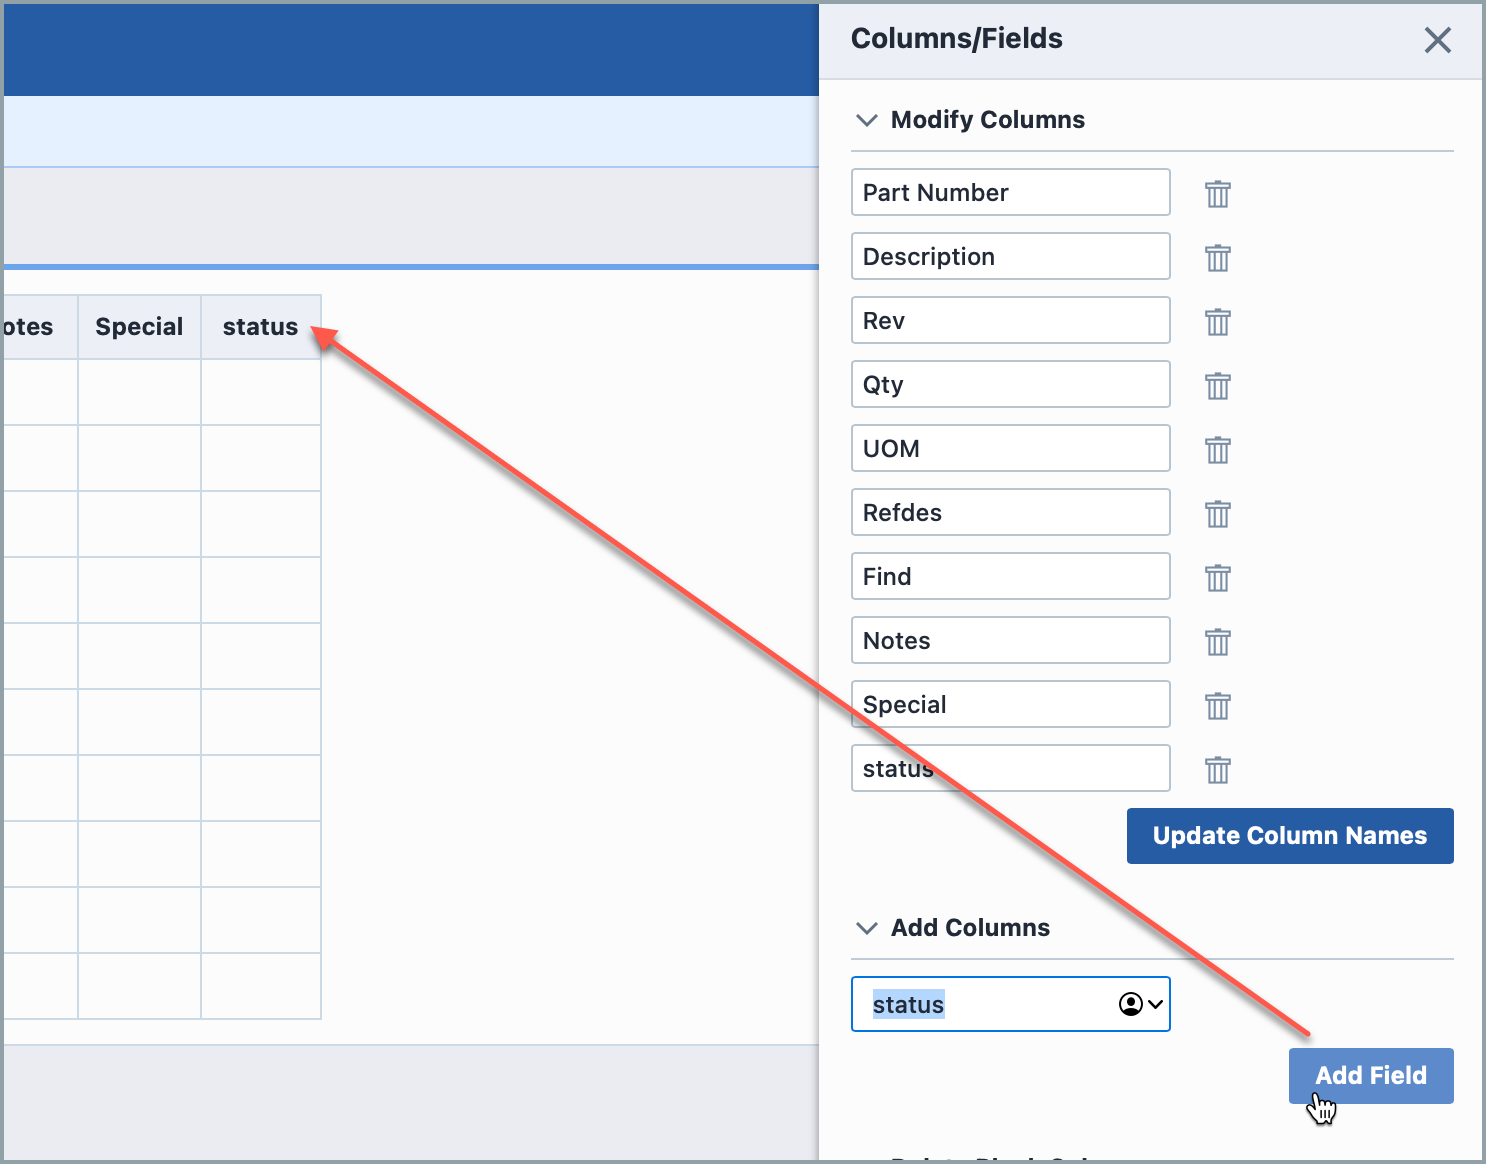Click the status text input under Add Columns
This screenshot has height=1164, width=1486.
click(980, 1004)
